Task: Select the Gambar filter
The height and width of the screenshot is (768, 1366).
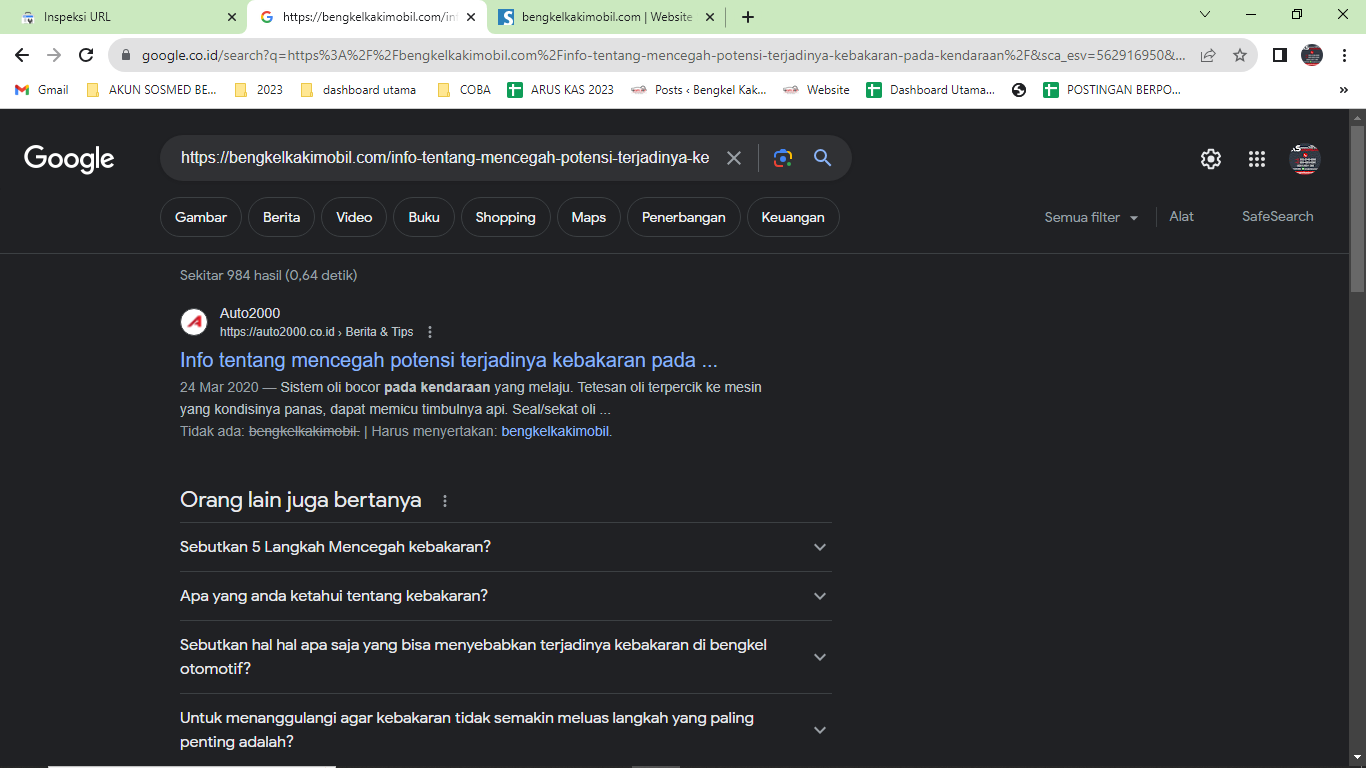Action: (201, 217)
